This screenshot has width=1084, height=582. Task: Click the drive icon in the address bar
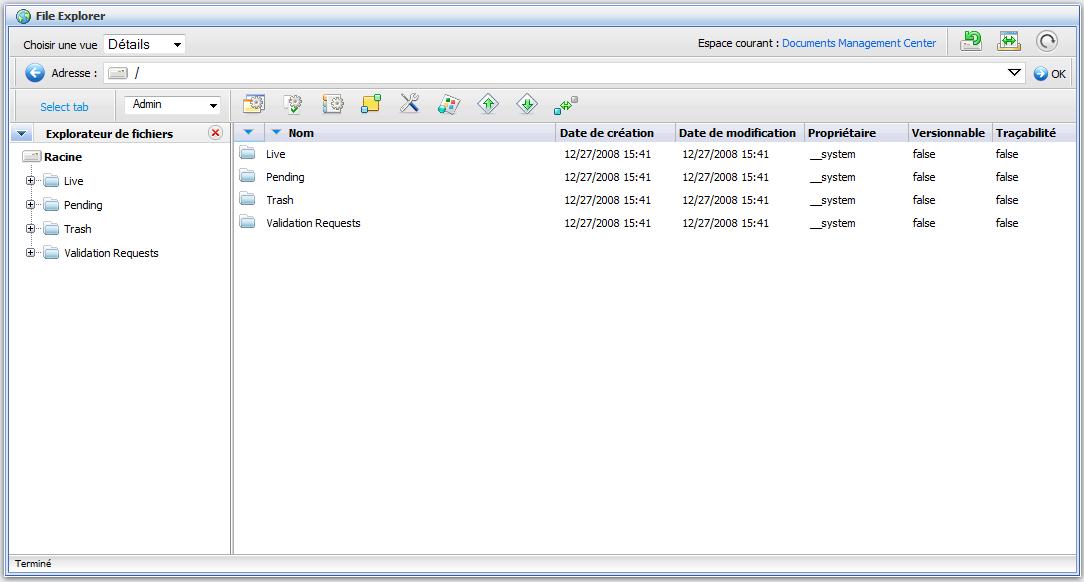(118, 73)
